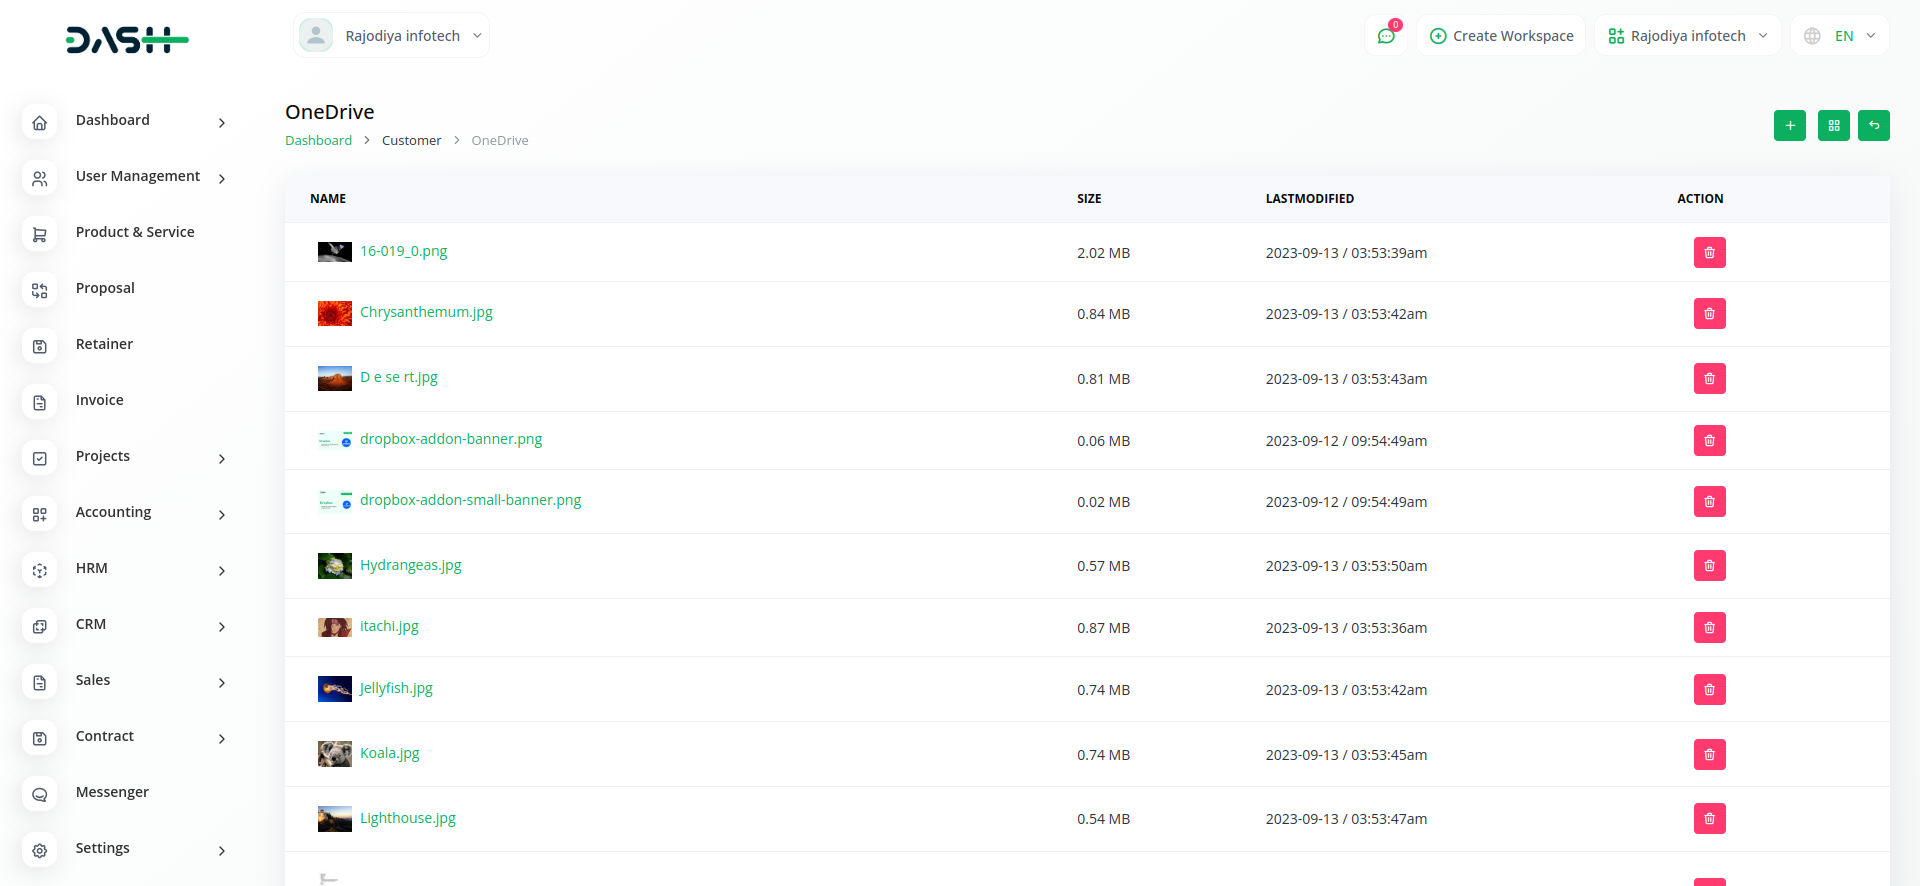Open Rajodiya infotech workspace dropdown
The height and width of the screenshot is (886, 1920).
click(x=1687, y=36)
